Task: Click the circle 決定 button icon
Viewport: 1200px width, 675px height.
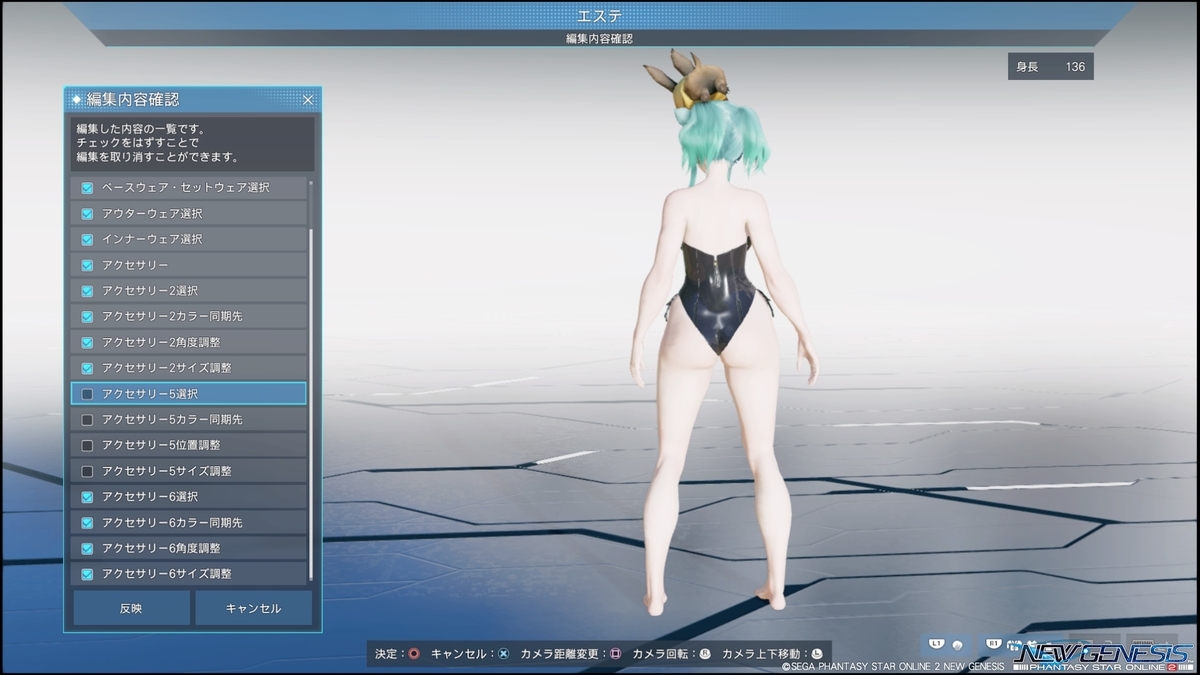Action: coord(414,654)
